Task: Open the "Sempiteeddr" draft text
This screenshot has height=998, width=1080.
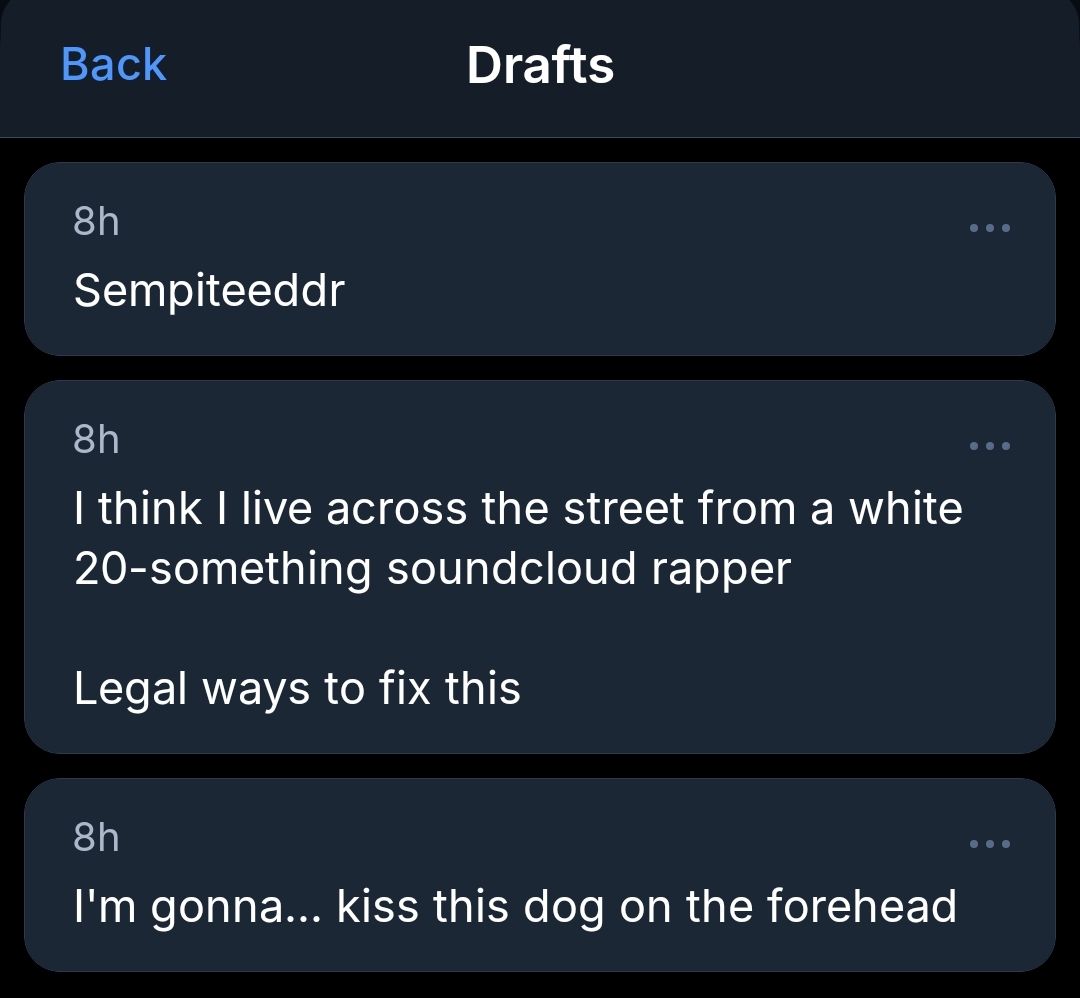Action: pyautogui.click(x=209, y=291)
